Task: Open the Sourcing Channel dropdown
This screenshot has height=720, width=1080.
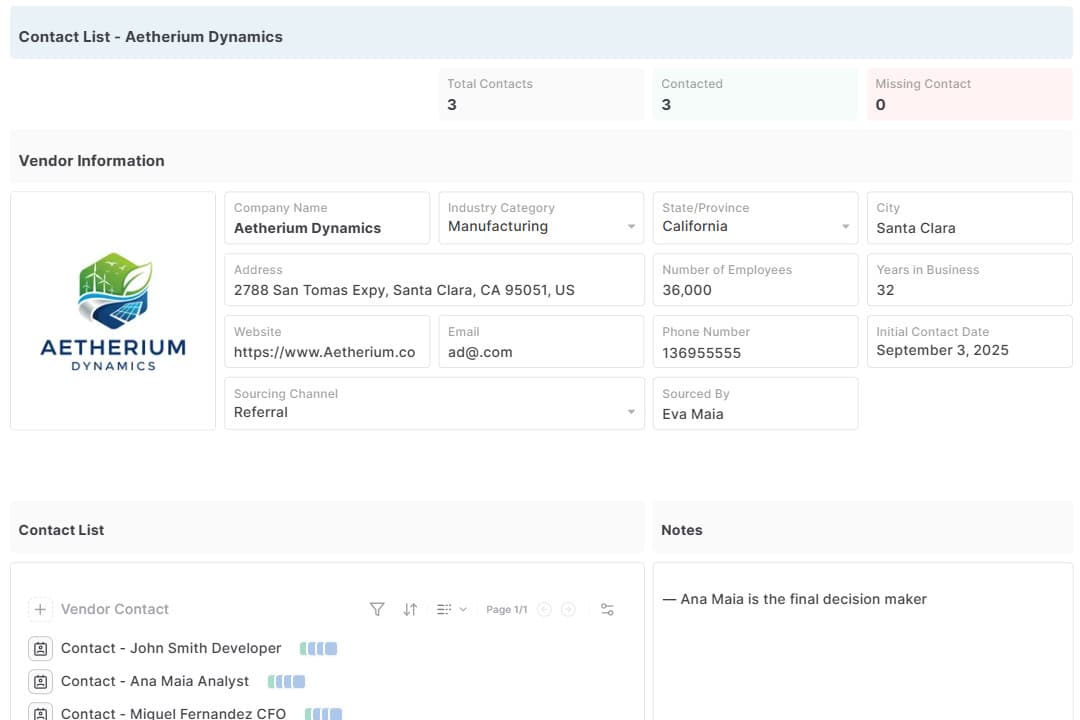Action: pos(631,412)
